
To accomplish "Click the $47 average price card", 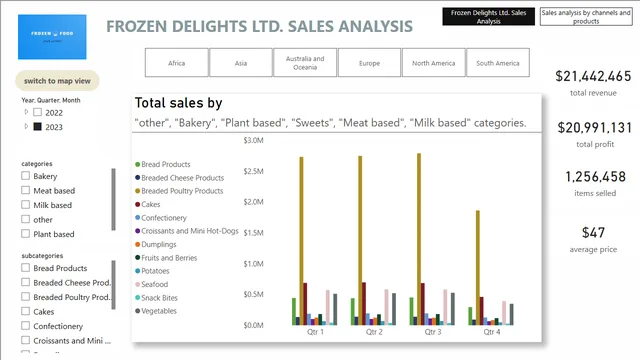I will (x=593, y=239).
